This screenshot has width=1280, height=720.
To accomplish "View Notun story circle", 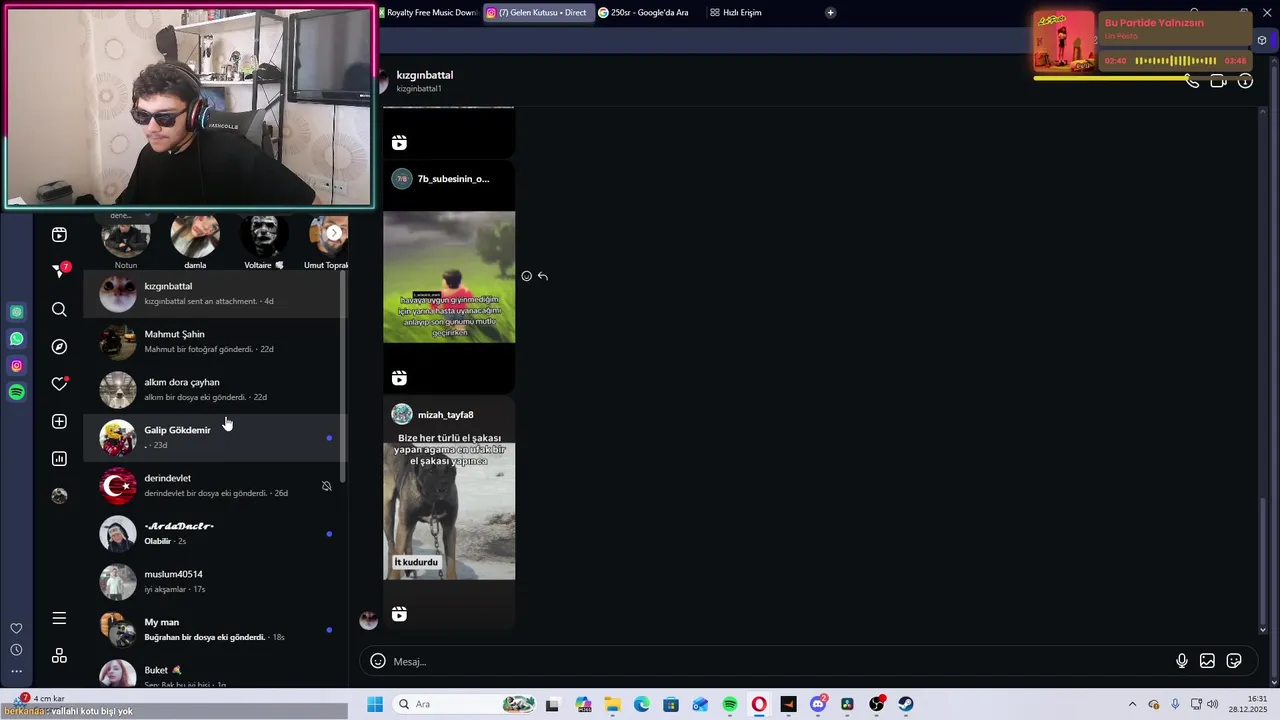I will (x=126, y=236).
